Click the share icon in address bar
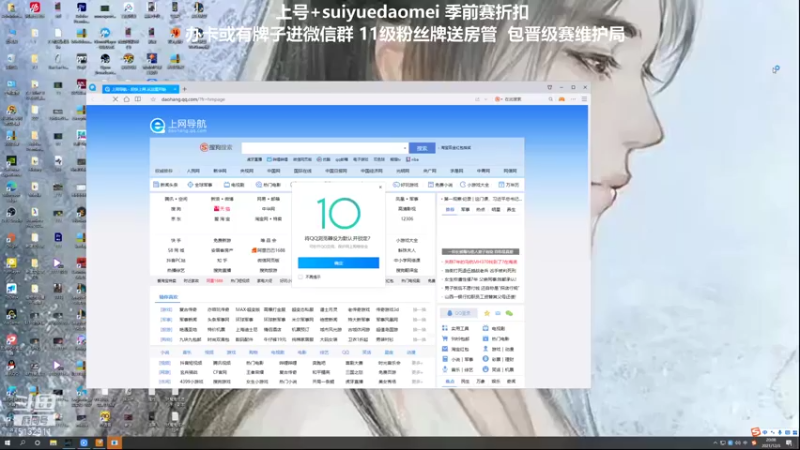This screenshot has height=450, width=800. (477, 99)
